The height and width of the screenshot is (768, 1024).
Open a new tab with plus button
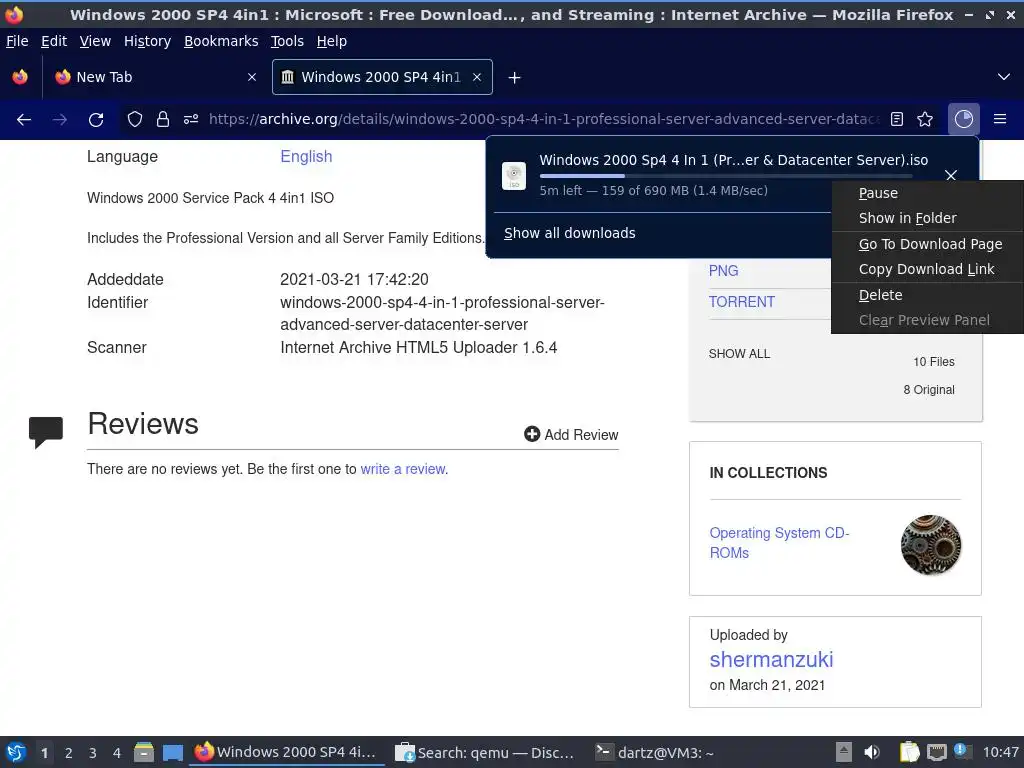(x=515, y=78)
